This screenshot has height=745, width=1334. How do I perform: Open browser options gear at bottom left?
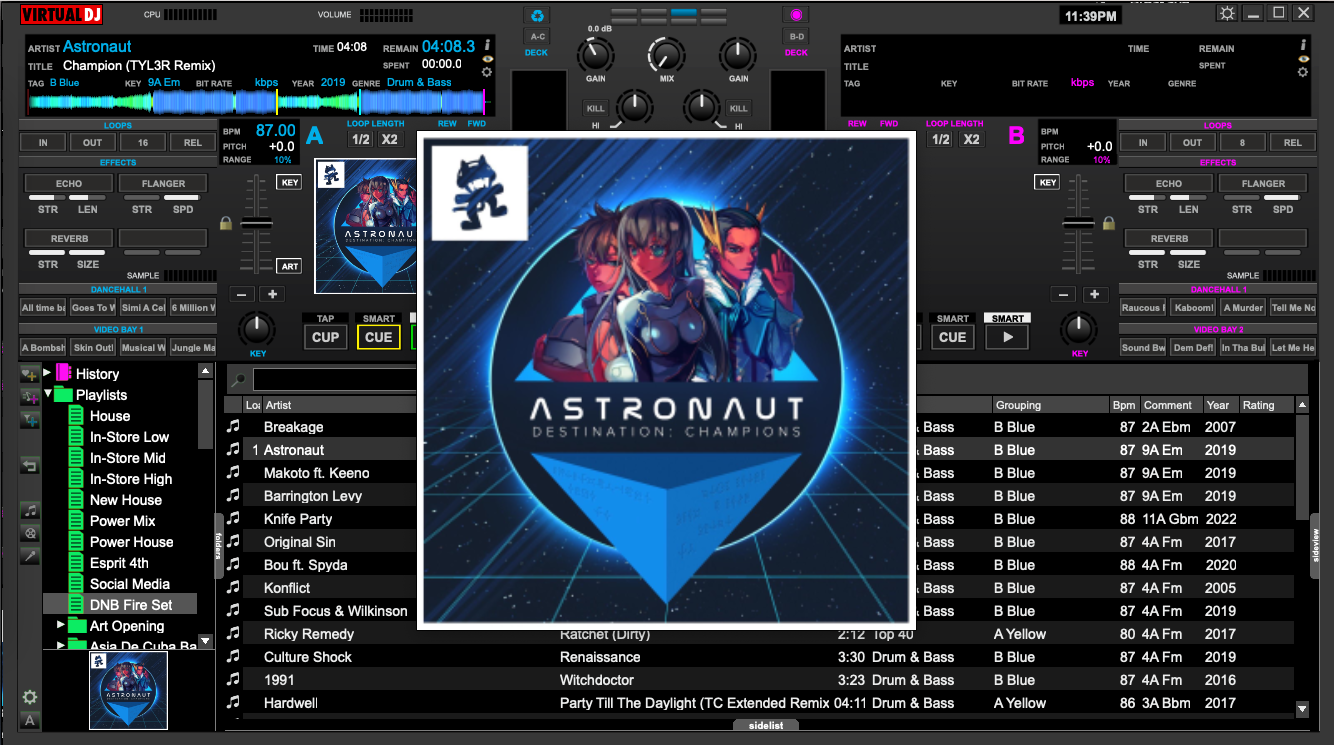(x=30, y=698)
